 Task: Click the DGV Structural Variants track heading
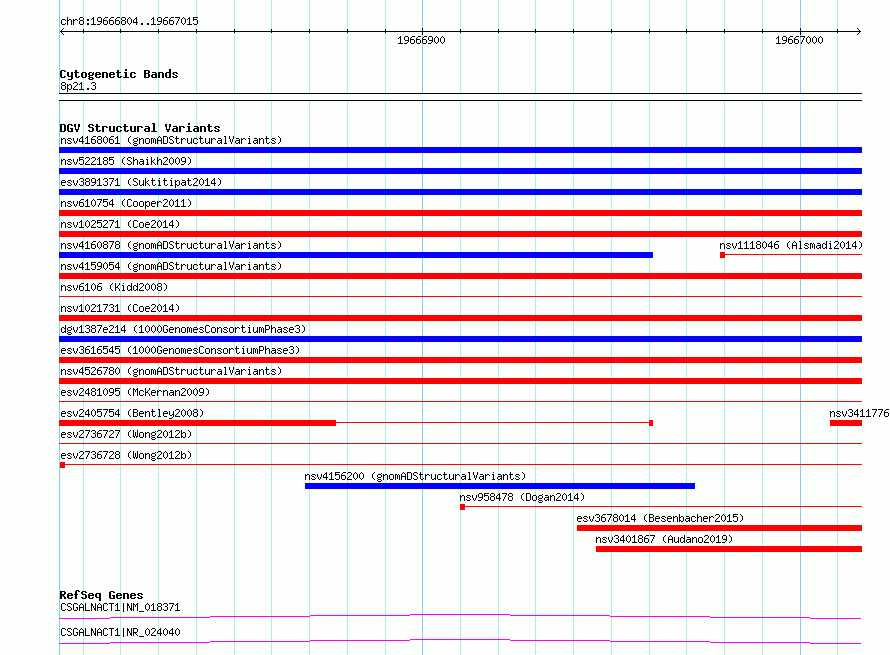[140, 128]
